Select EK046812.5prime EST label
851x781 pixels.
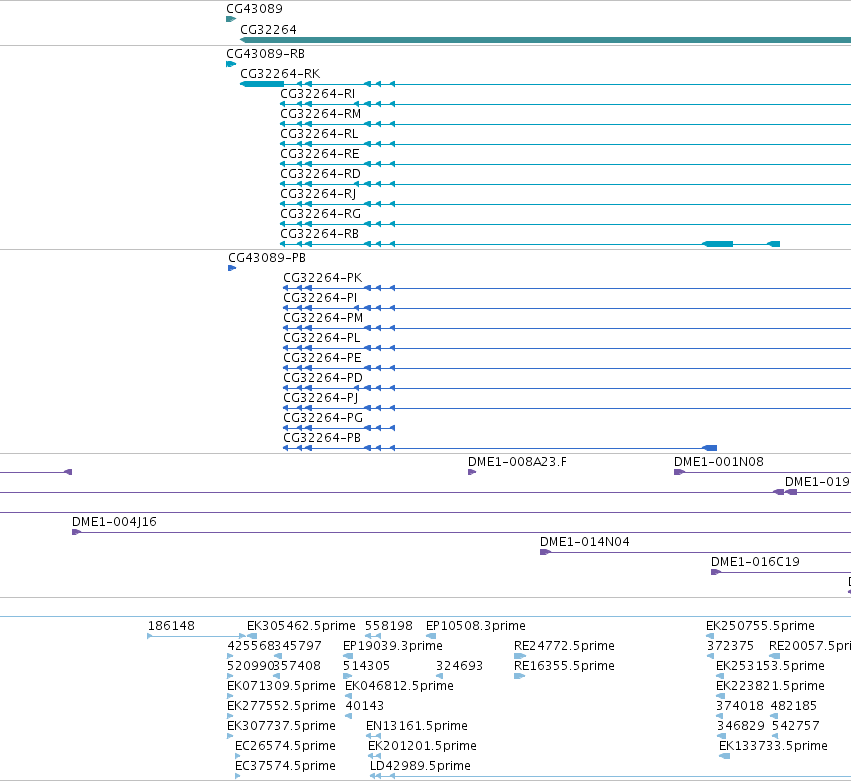click(x=399, y=687)
